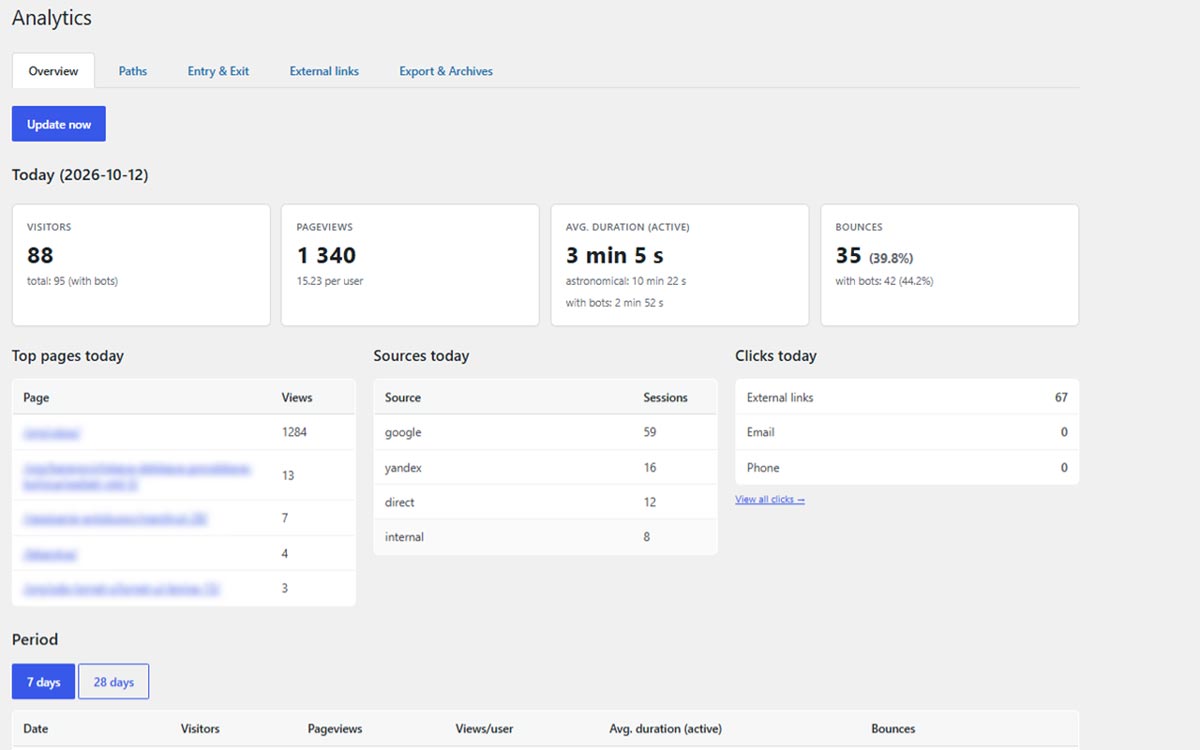Click the Bounces column header in Period table
This screenshot has height=750, width=1200.
893,728
